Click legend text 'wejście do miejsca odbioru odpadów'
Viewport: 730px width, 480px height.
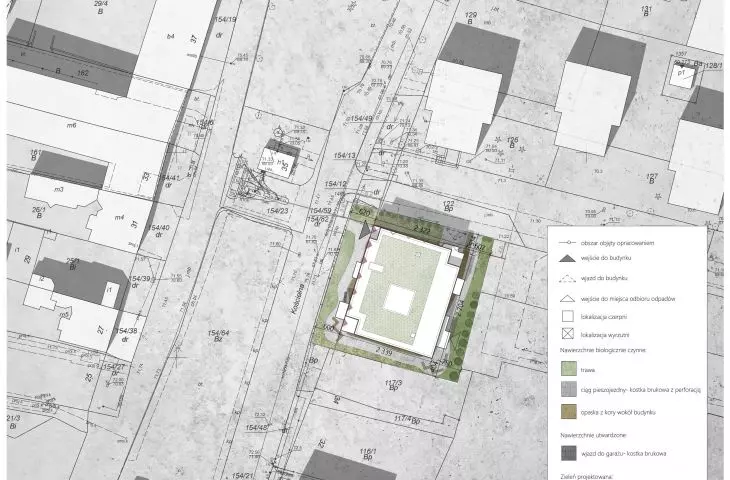tap(628, 299)
